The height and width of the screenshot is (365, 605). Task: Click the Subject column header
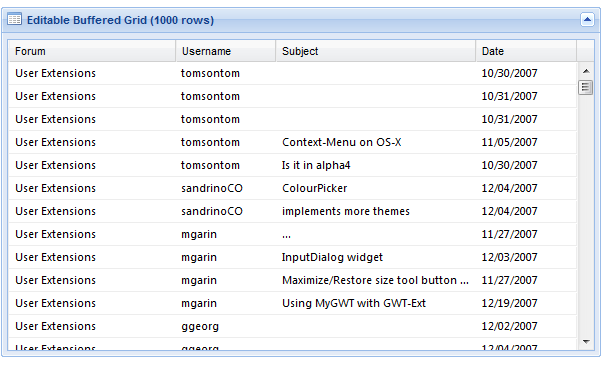coord(375,51)
